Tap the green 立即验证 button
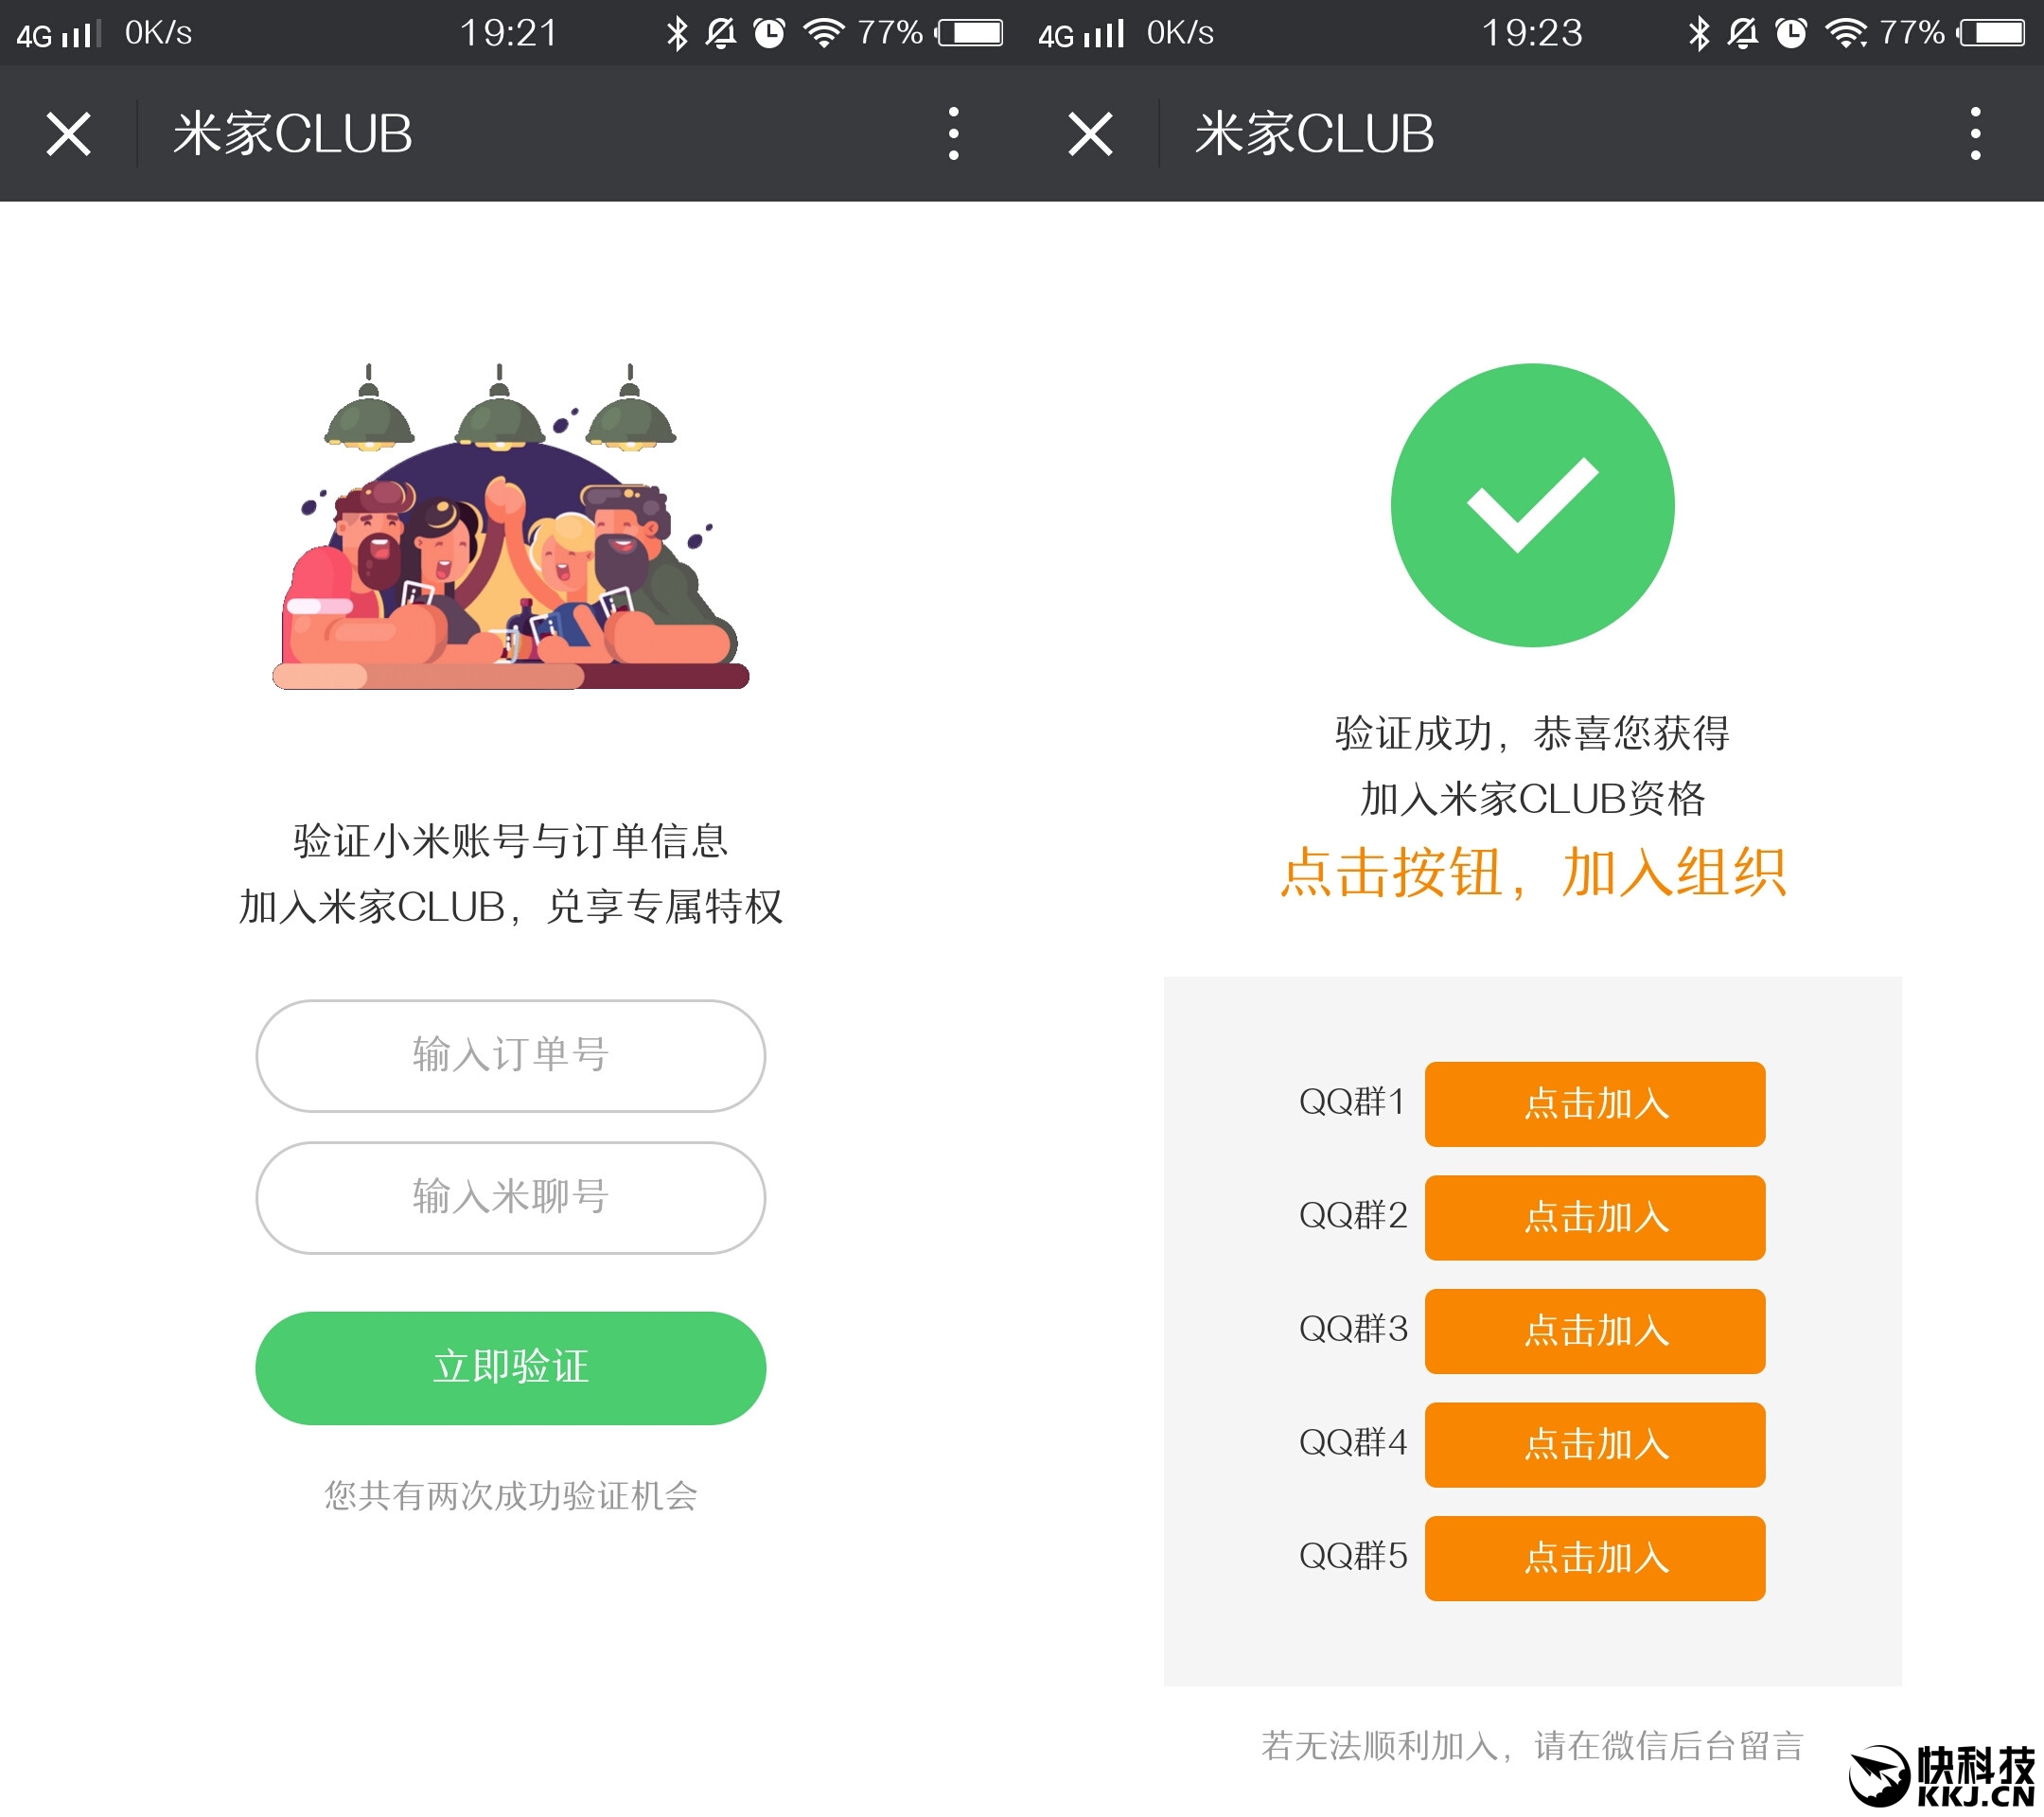 click(x=511, y=1368)
